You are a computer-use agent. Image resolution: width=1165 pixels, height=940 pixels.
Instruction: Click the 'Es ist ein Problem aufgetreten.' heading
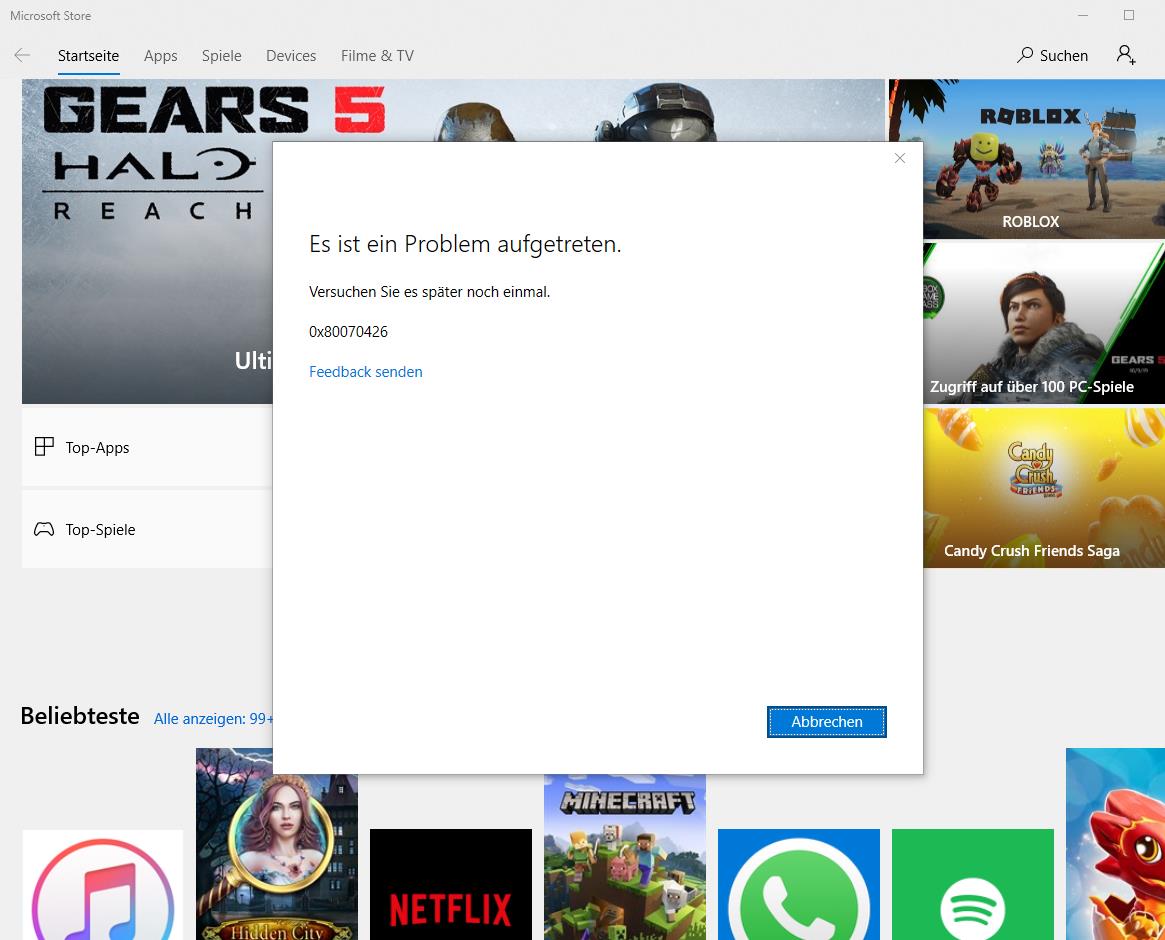pyautogui.click(x=465, y=244)
